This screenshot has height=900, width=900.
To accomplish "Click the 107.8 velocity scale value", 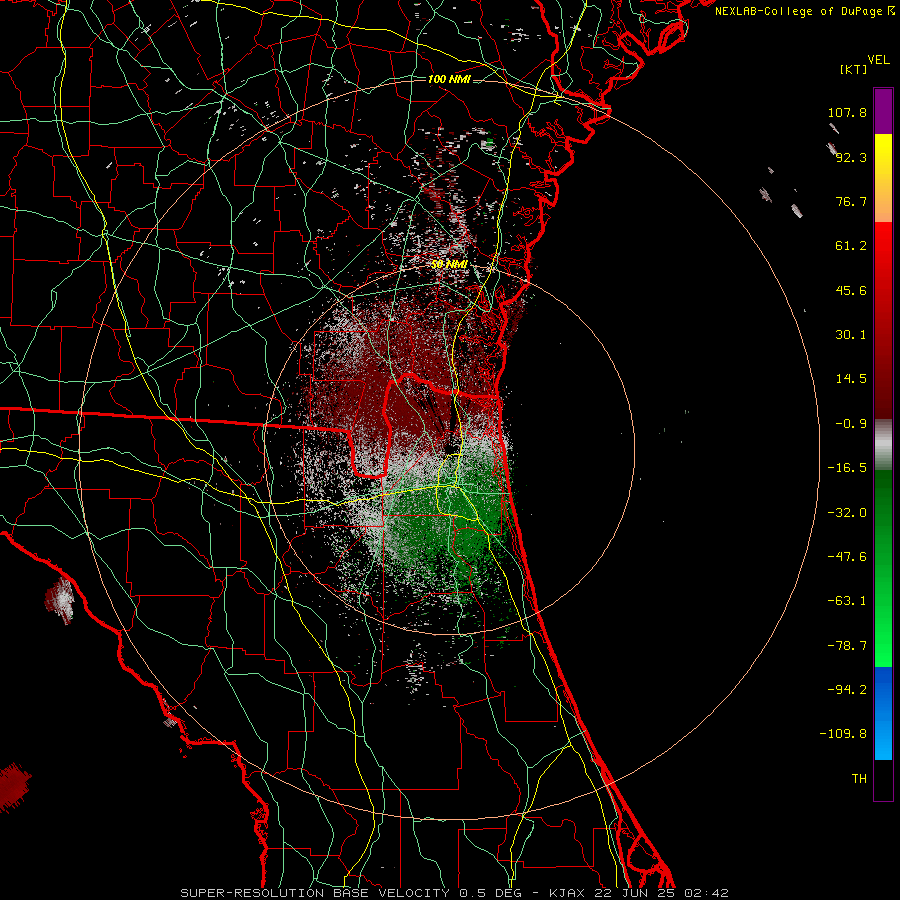I will (x=847, y=112).
